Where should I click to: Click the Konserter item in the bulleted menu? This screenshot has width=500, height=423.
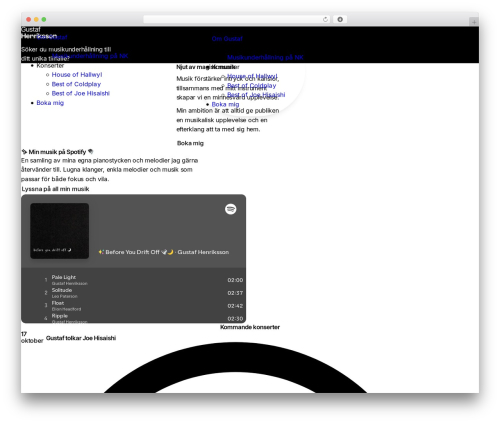pyautogui.click(x=50, y=65)
